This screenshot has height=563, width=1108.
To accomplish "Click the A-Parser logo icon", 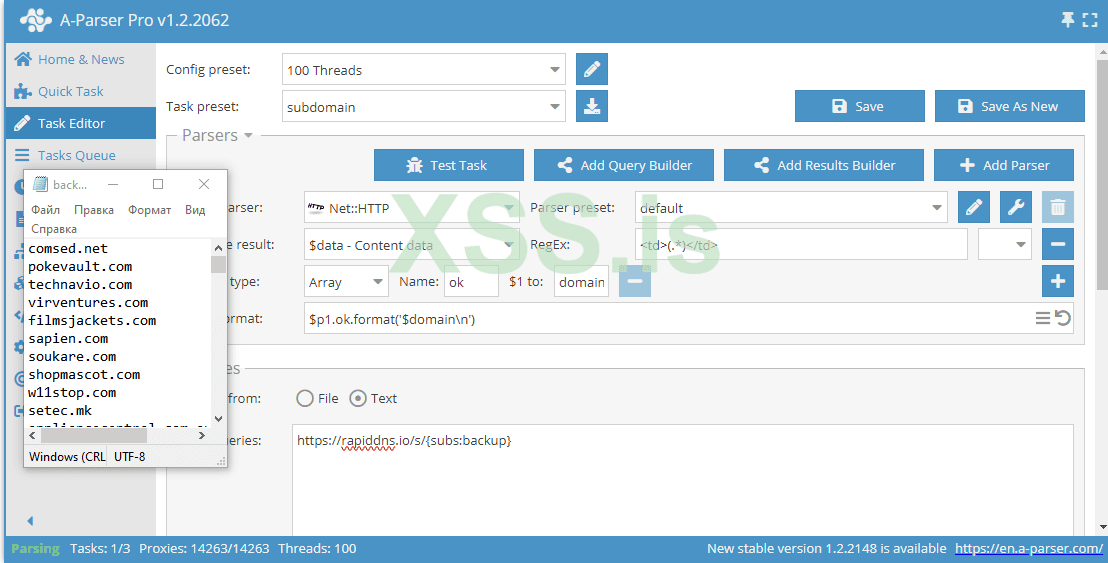I will coord(35,20).
